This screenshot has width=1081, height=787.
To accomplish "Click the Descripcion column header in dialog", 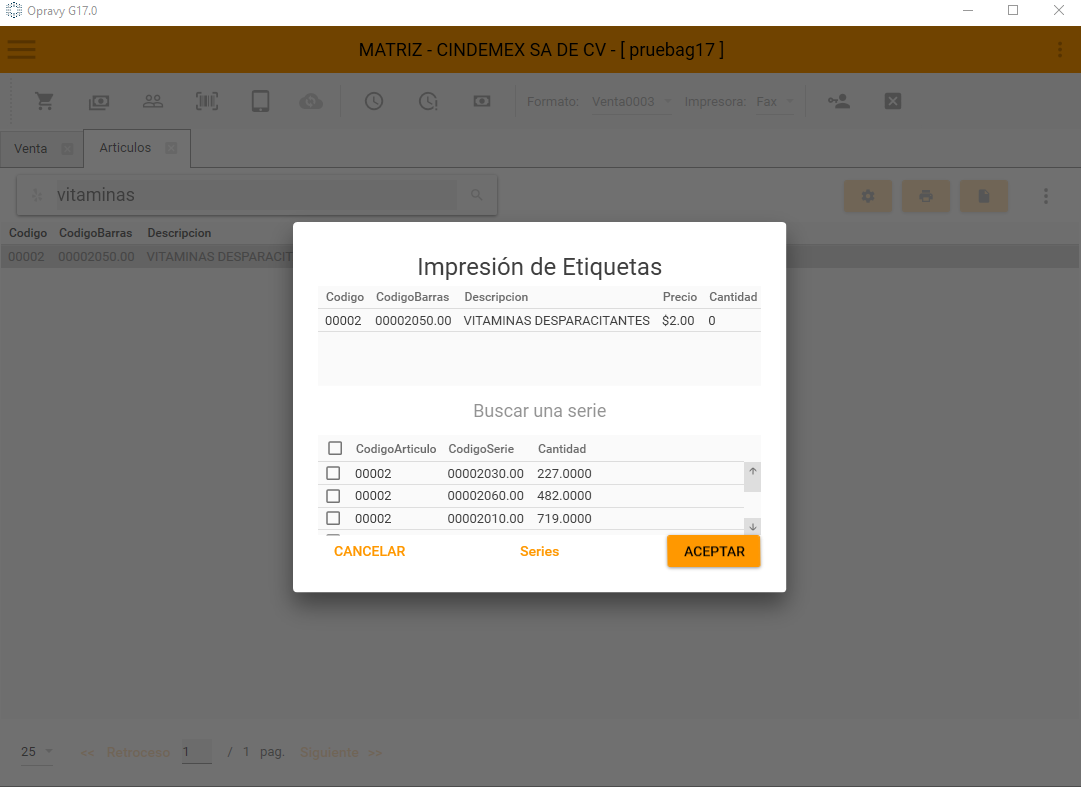I will click(x=496, y=297).
